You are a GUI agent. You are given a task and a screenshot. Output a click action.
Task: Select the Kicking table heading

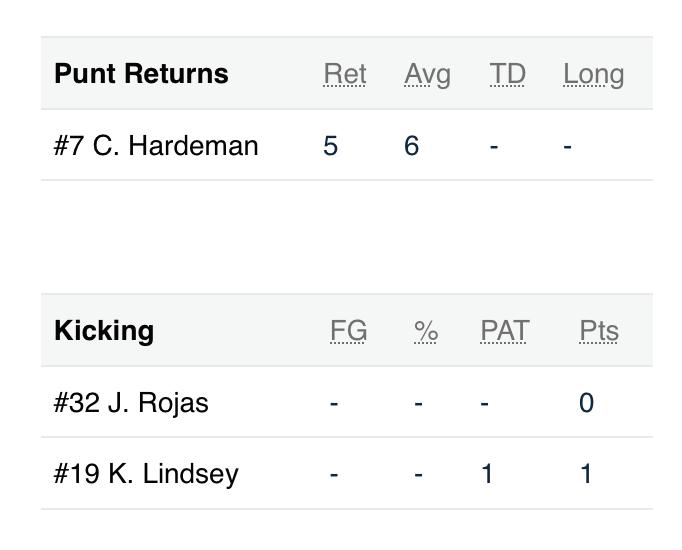[104, 331]
